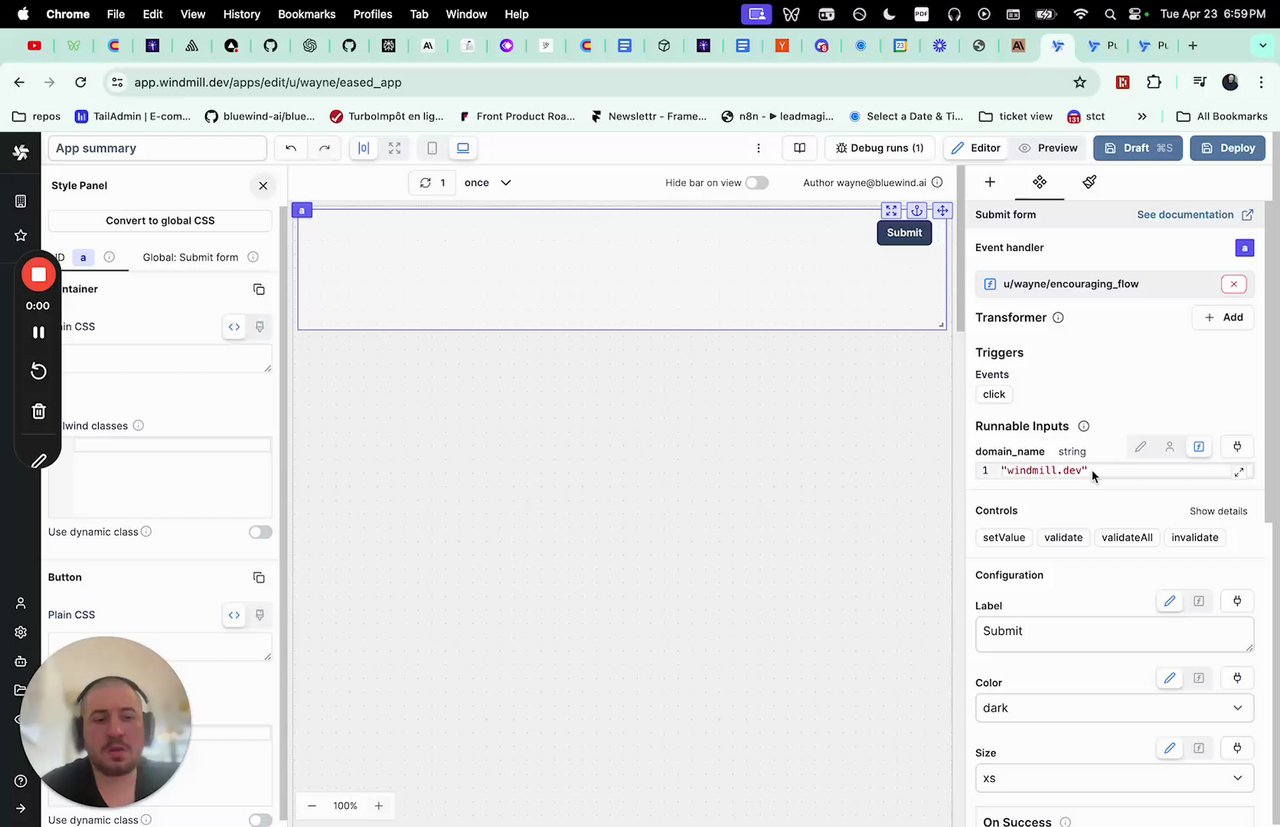Image resolution: width=1280 pixels, height=827 pixels.
Task: Toggle Use dynamic class for the Button
Action: 260,819
